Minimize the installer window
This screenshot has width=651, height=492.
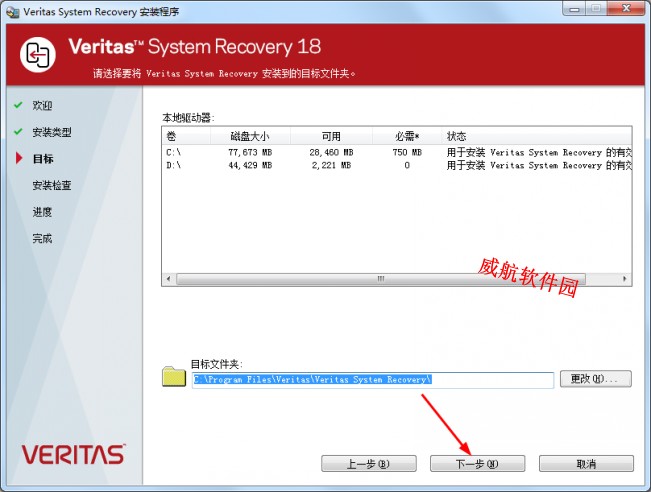[575, 8]
